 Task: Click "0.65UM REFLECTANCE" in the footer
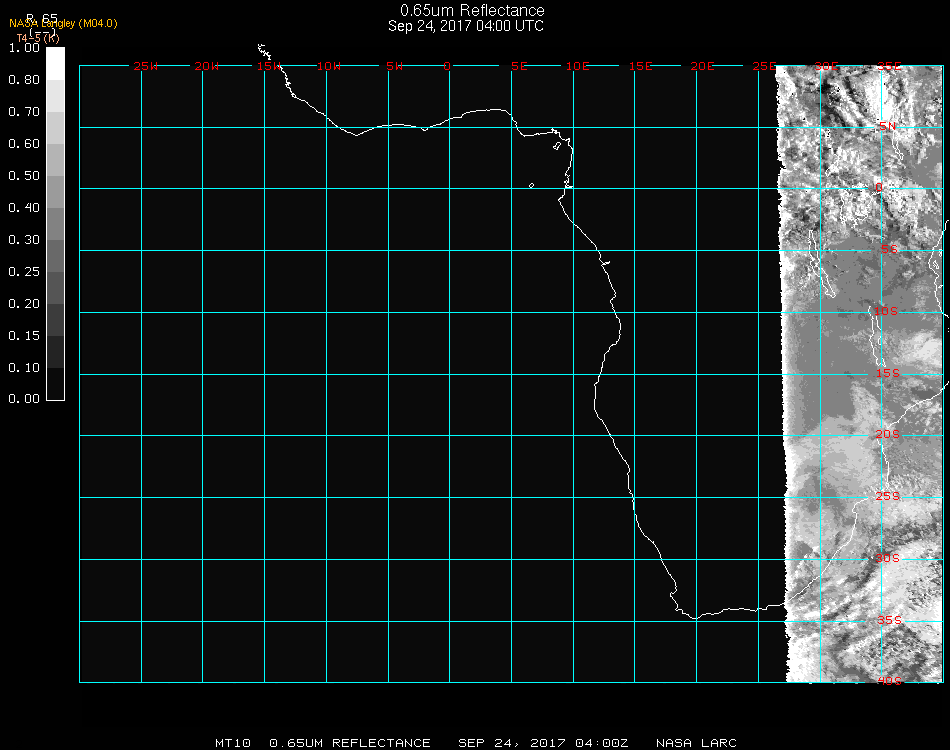(x=350, y=743)
